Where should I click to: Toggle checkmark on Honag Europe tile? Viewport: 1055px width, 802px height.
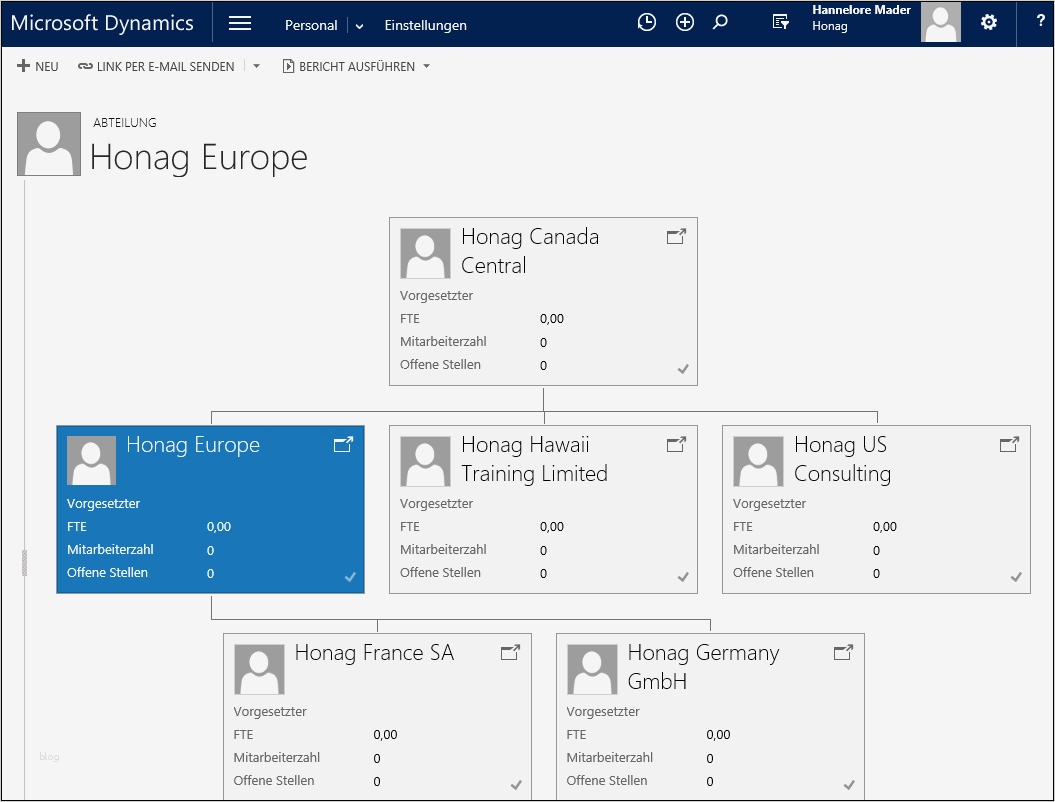click(x=350, y=577)
